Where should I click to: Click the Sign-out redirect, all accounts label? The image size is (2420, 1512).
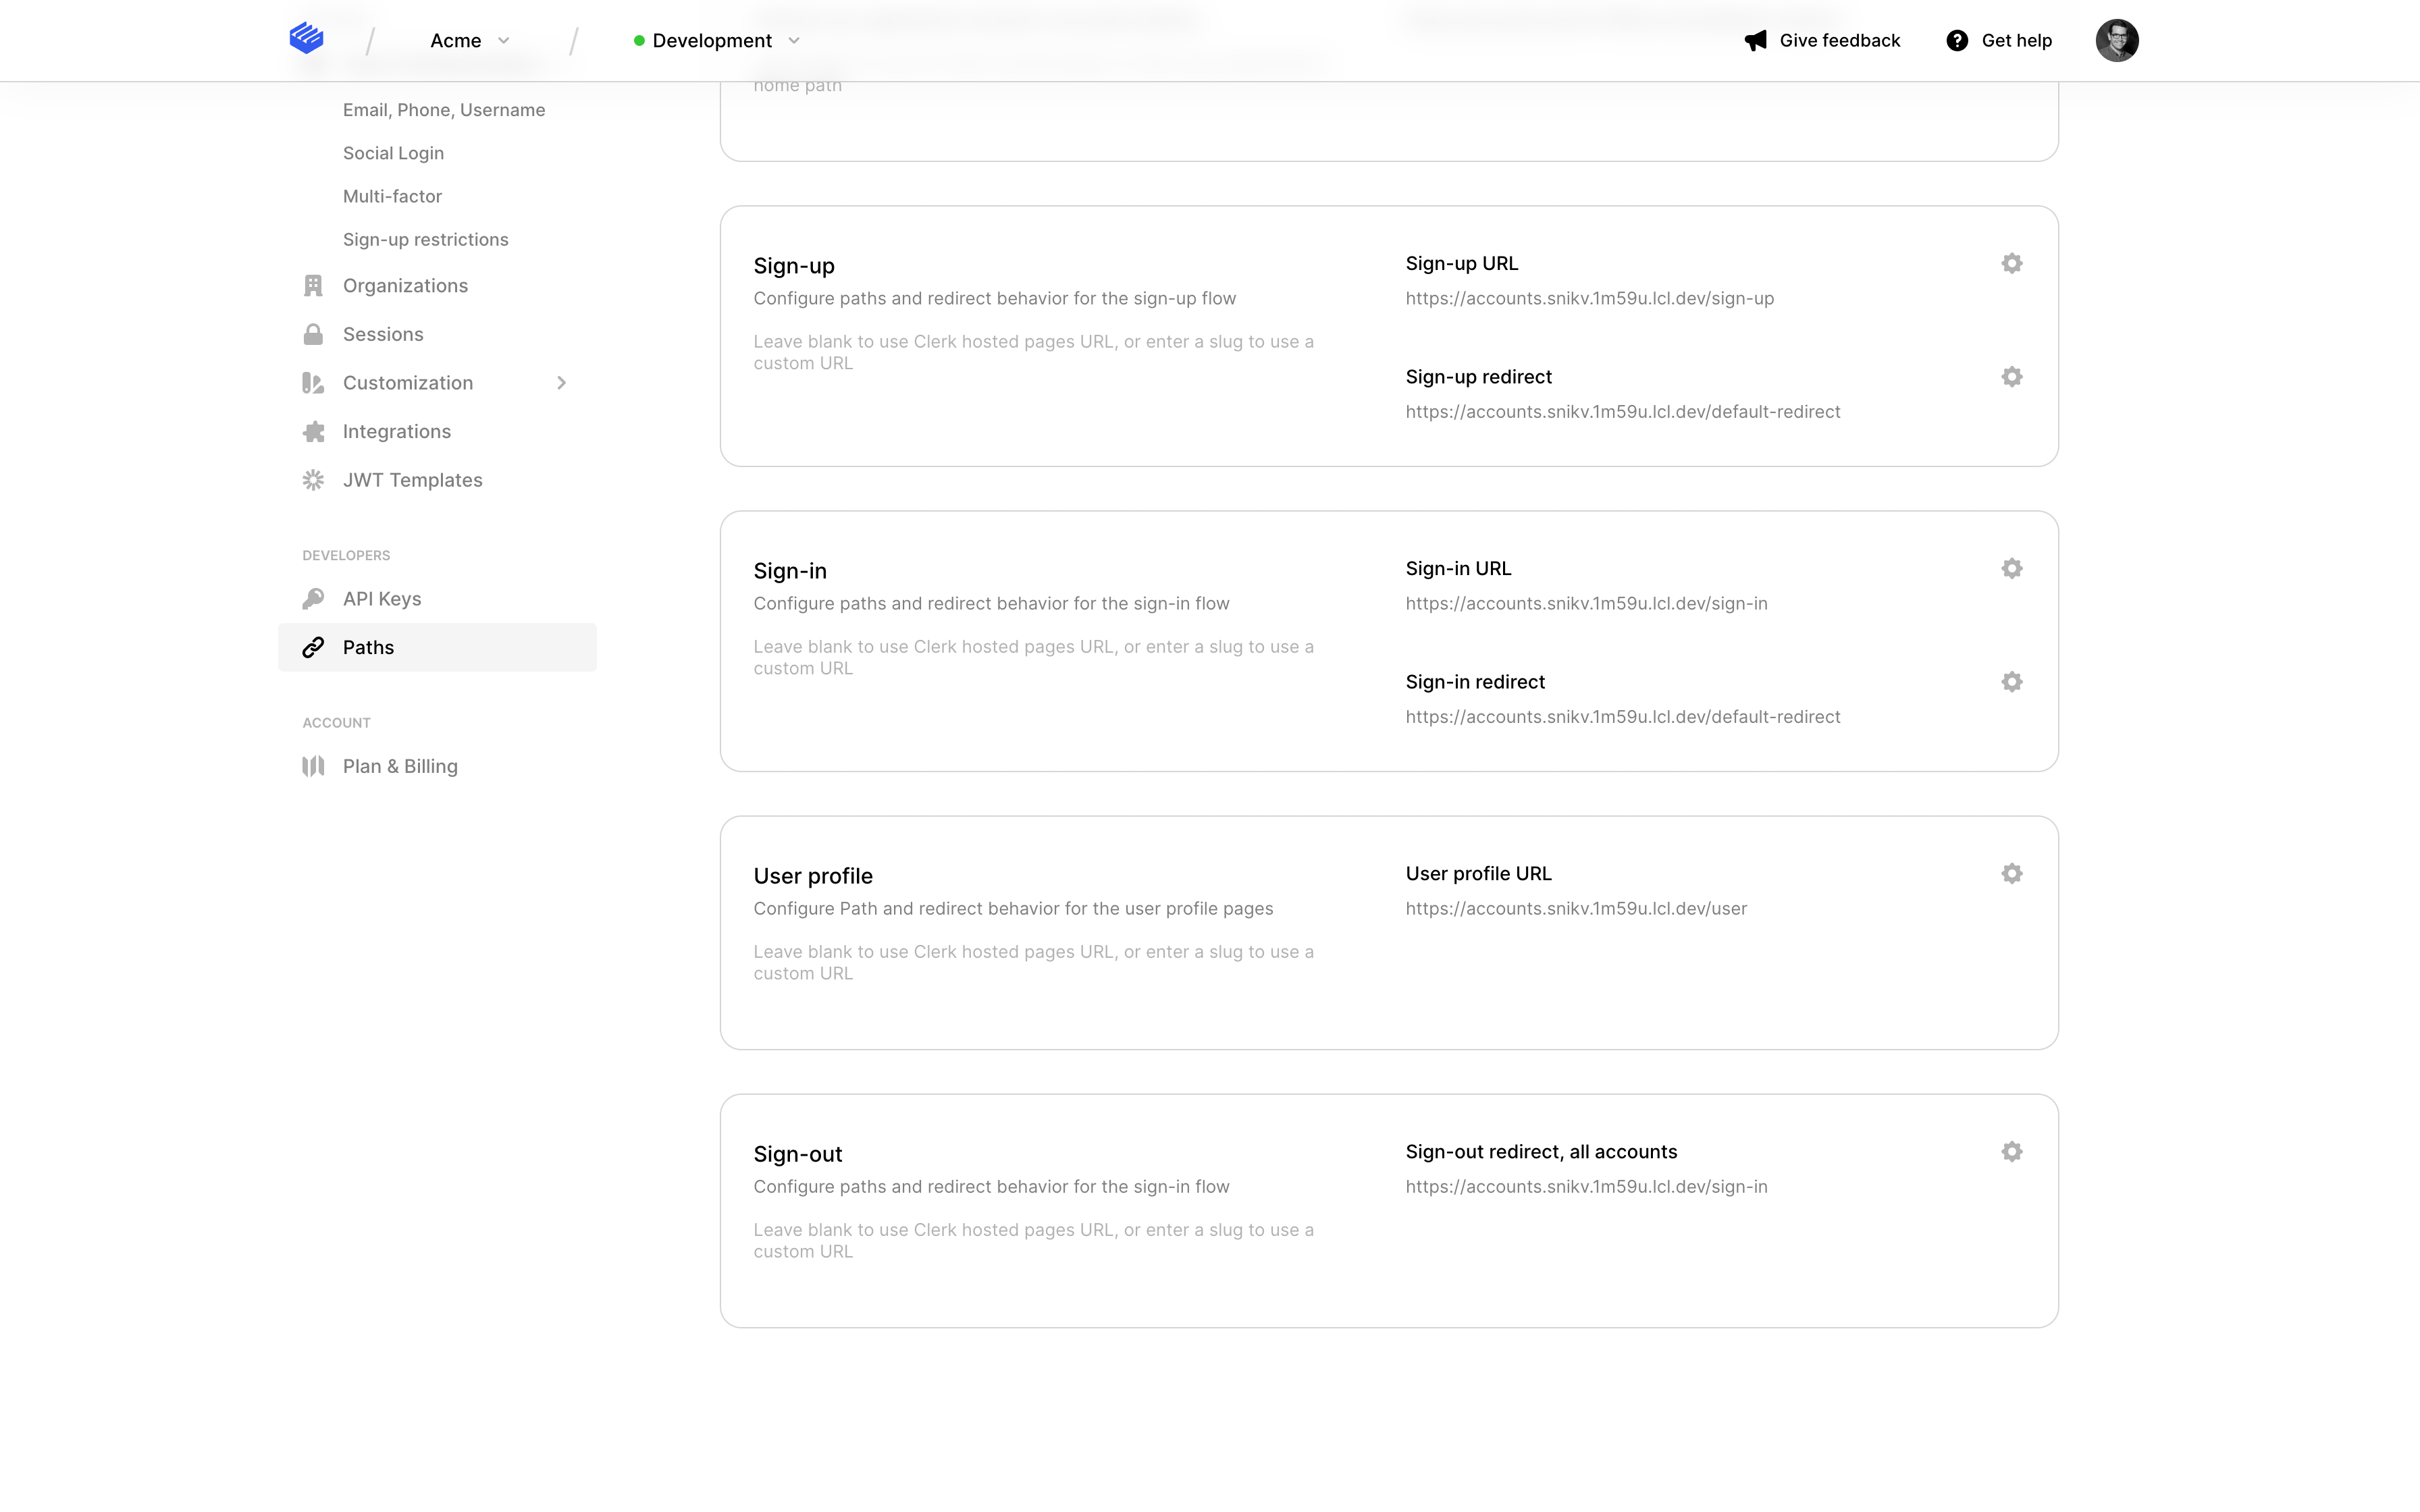pyautogui.click(x=1541, y=1151)
